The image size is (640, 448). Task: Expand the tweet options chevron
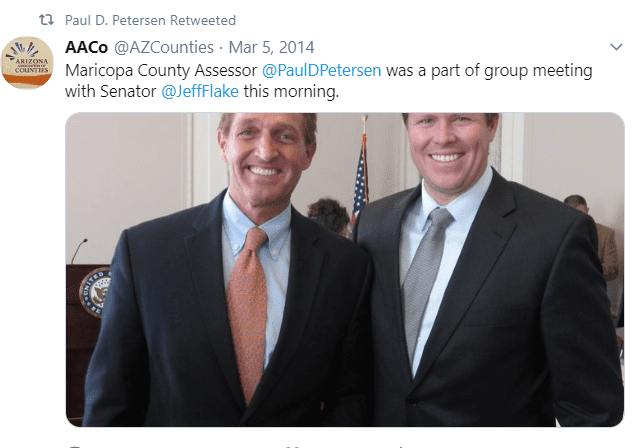pos(616,47)
